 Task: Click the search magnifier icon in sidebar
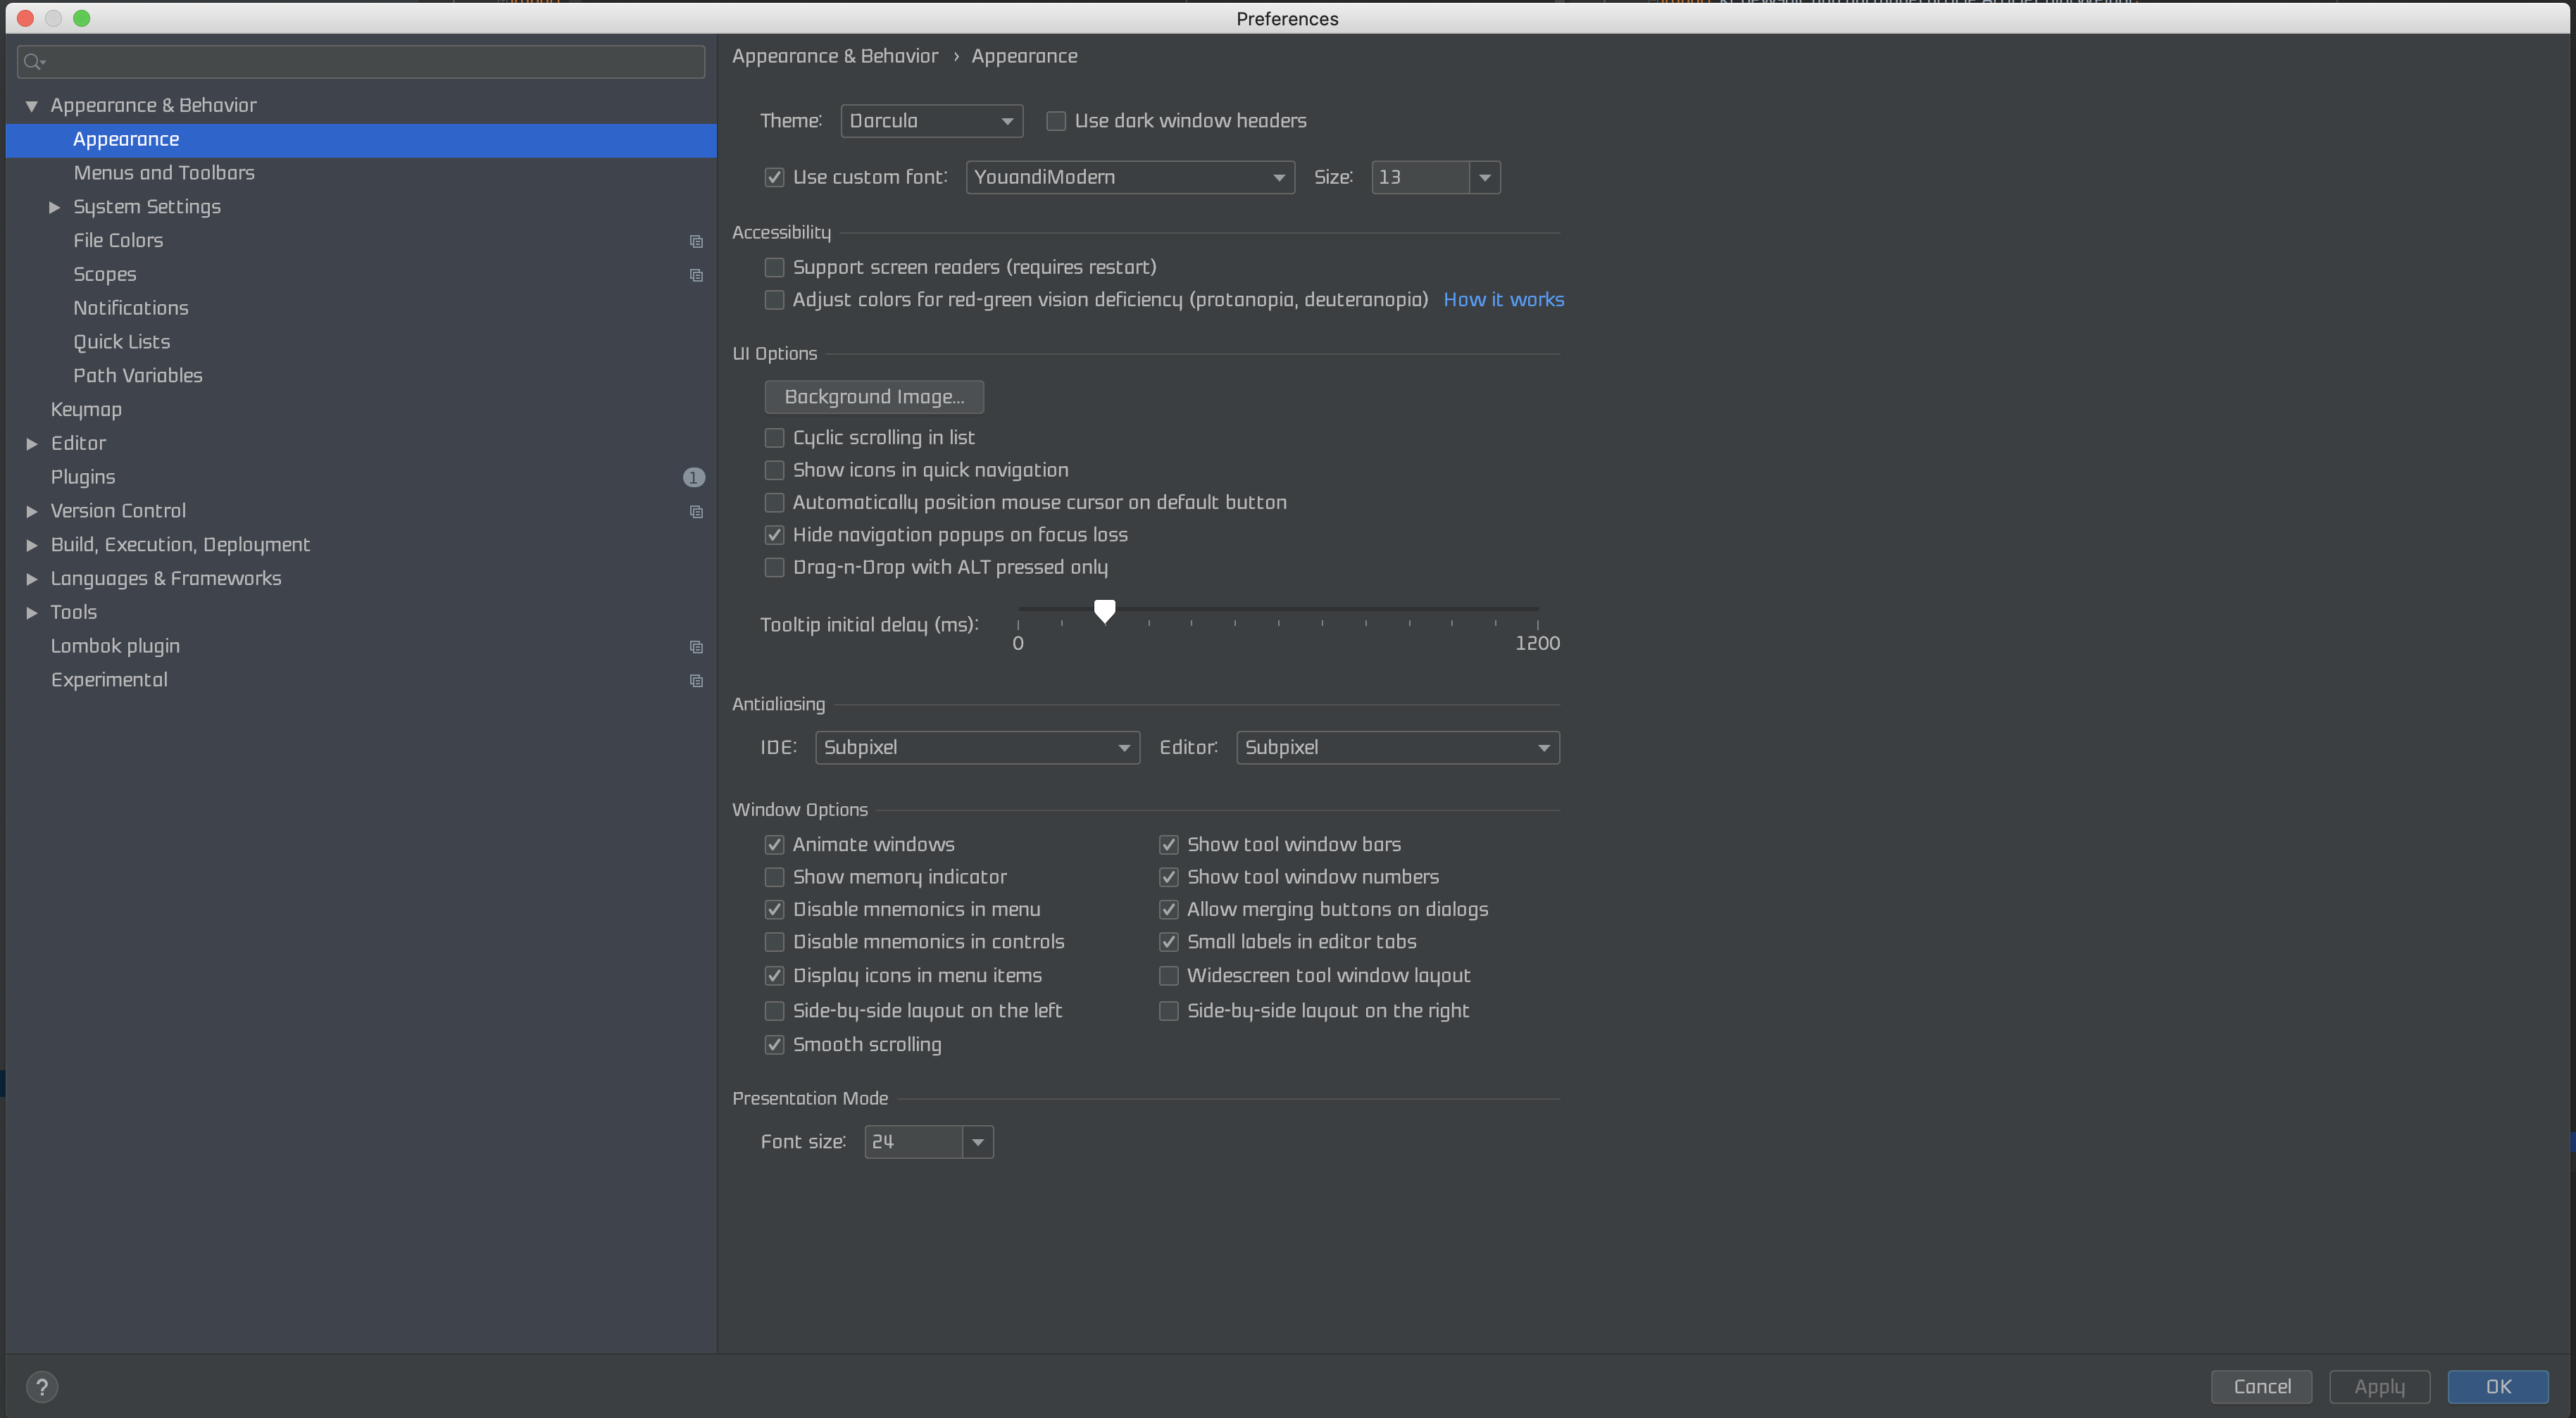pos(33,62)
